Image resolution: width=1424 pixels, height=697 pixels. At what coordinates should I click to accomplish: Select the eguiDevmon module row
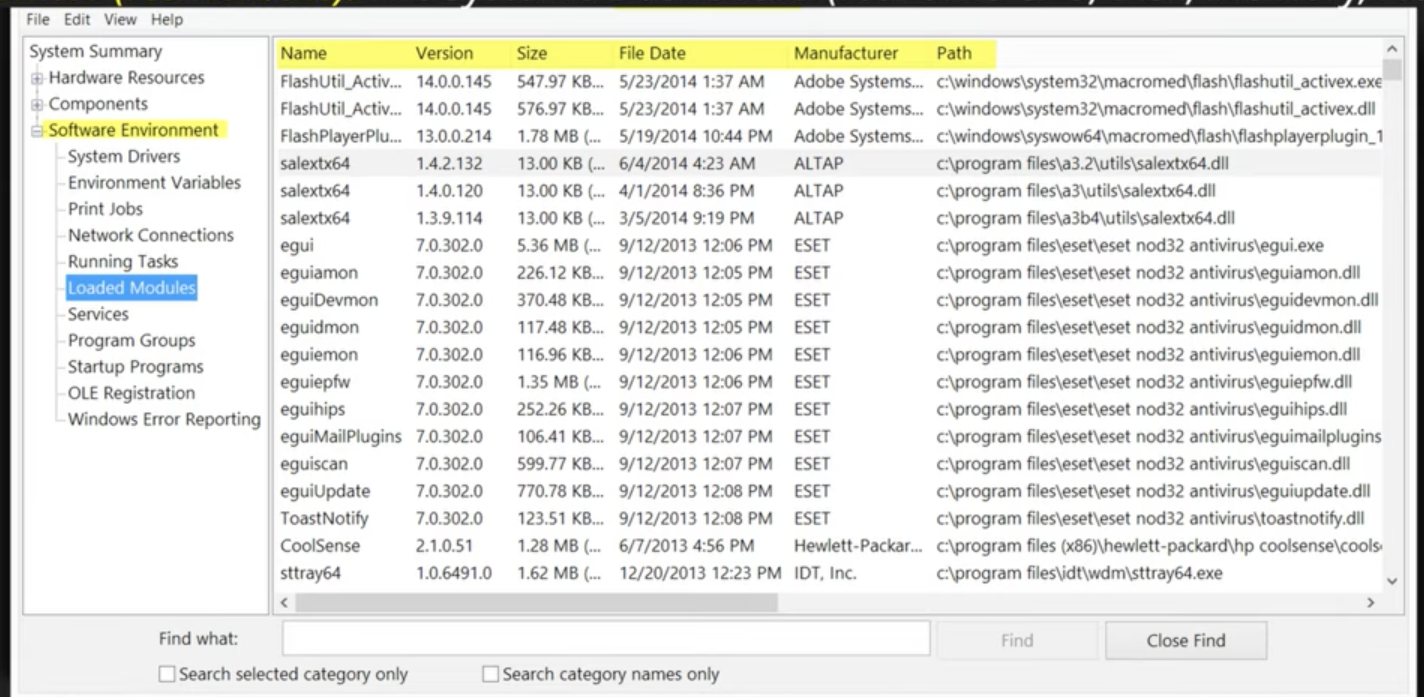(829, 300)
